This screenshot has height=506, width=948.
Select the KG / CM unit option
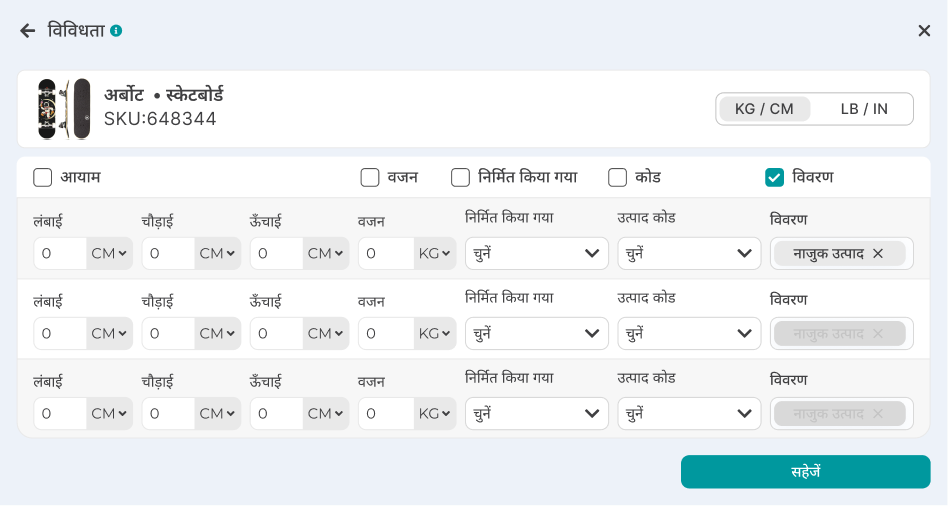(x=764, y=109)
